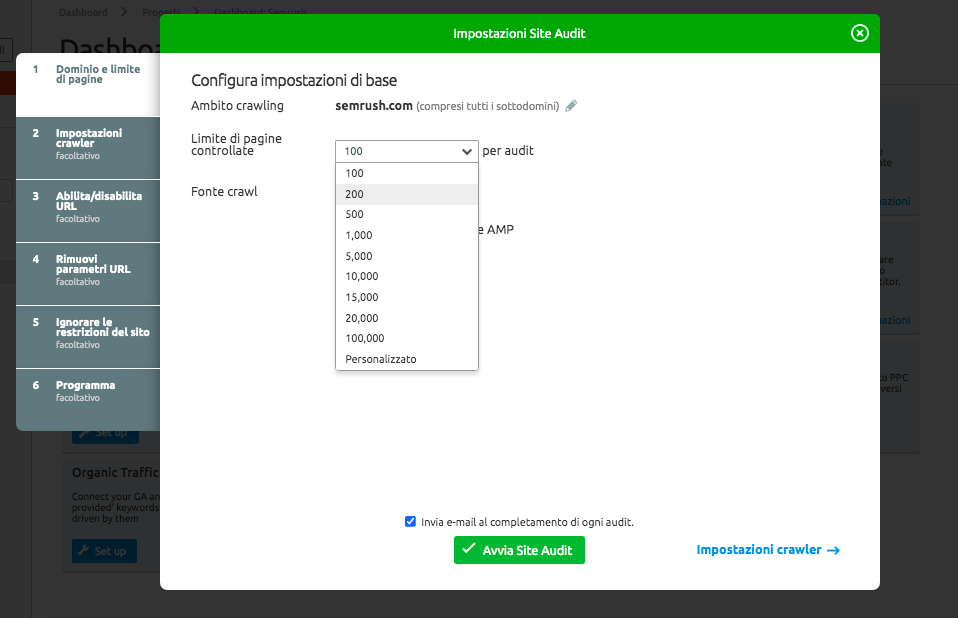Image resolution: width=958 pixels, height=618 pixels.
Task: Select the 5,000 pages option
Action: pos(407,256)
